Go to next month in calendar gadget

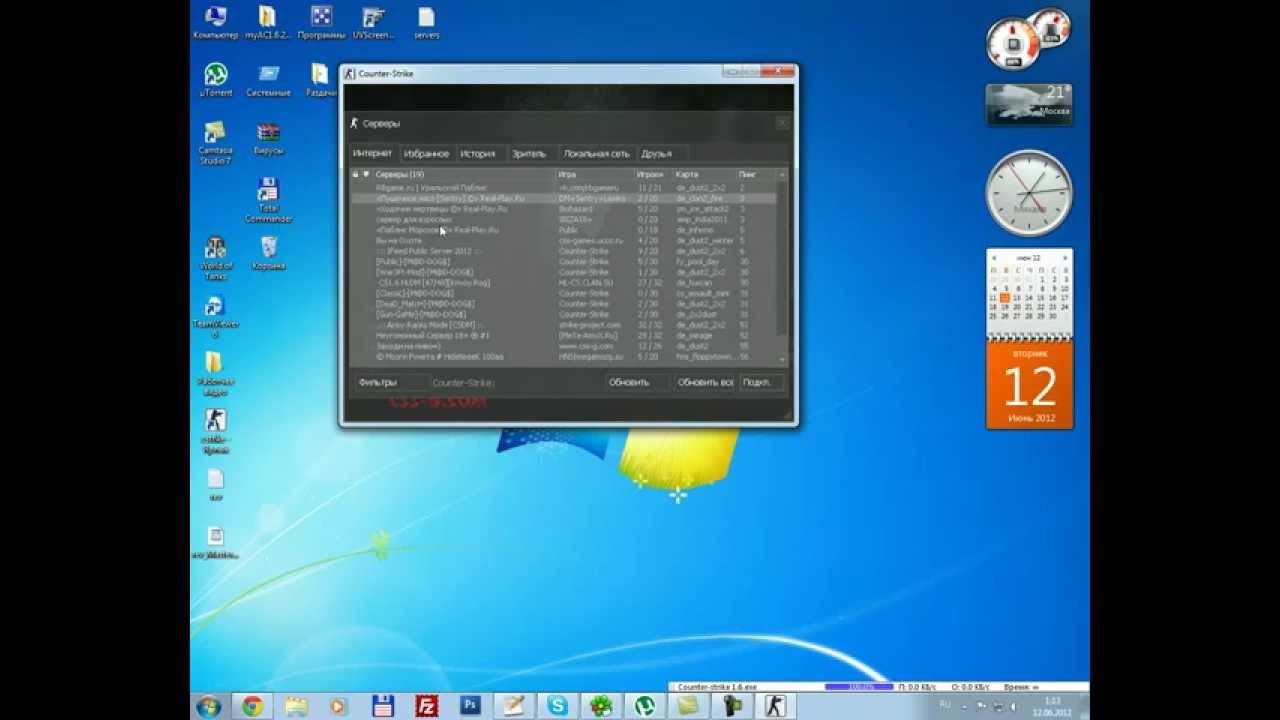point(1065,258)
